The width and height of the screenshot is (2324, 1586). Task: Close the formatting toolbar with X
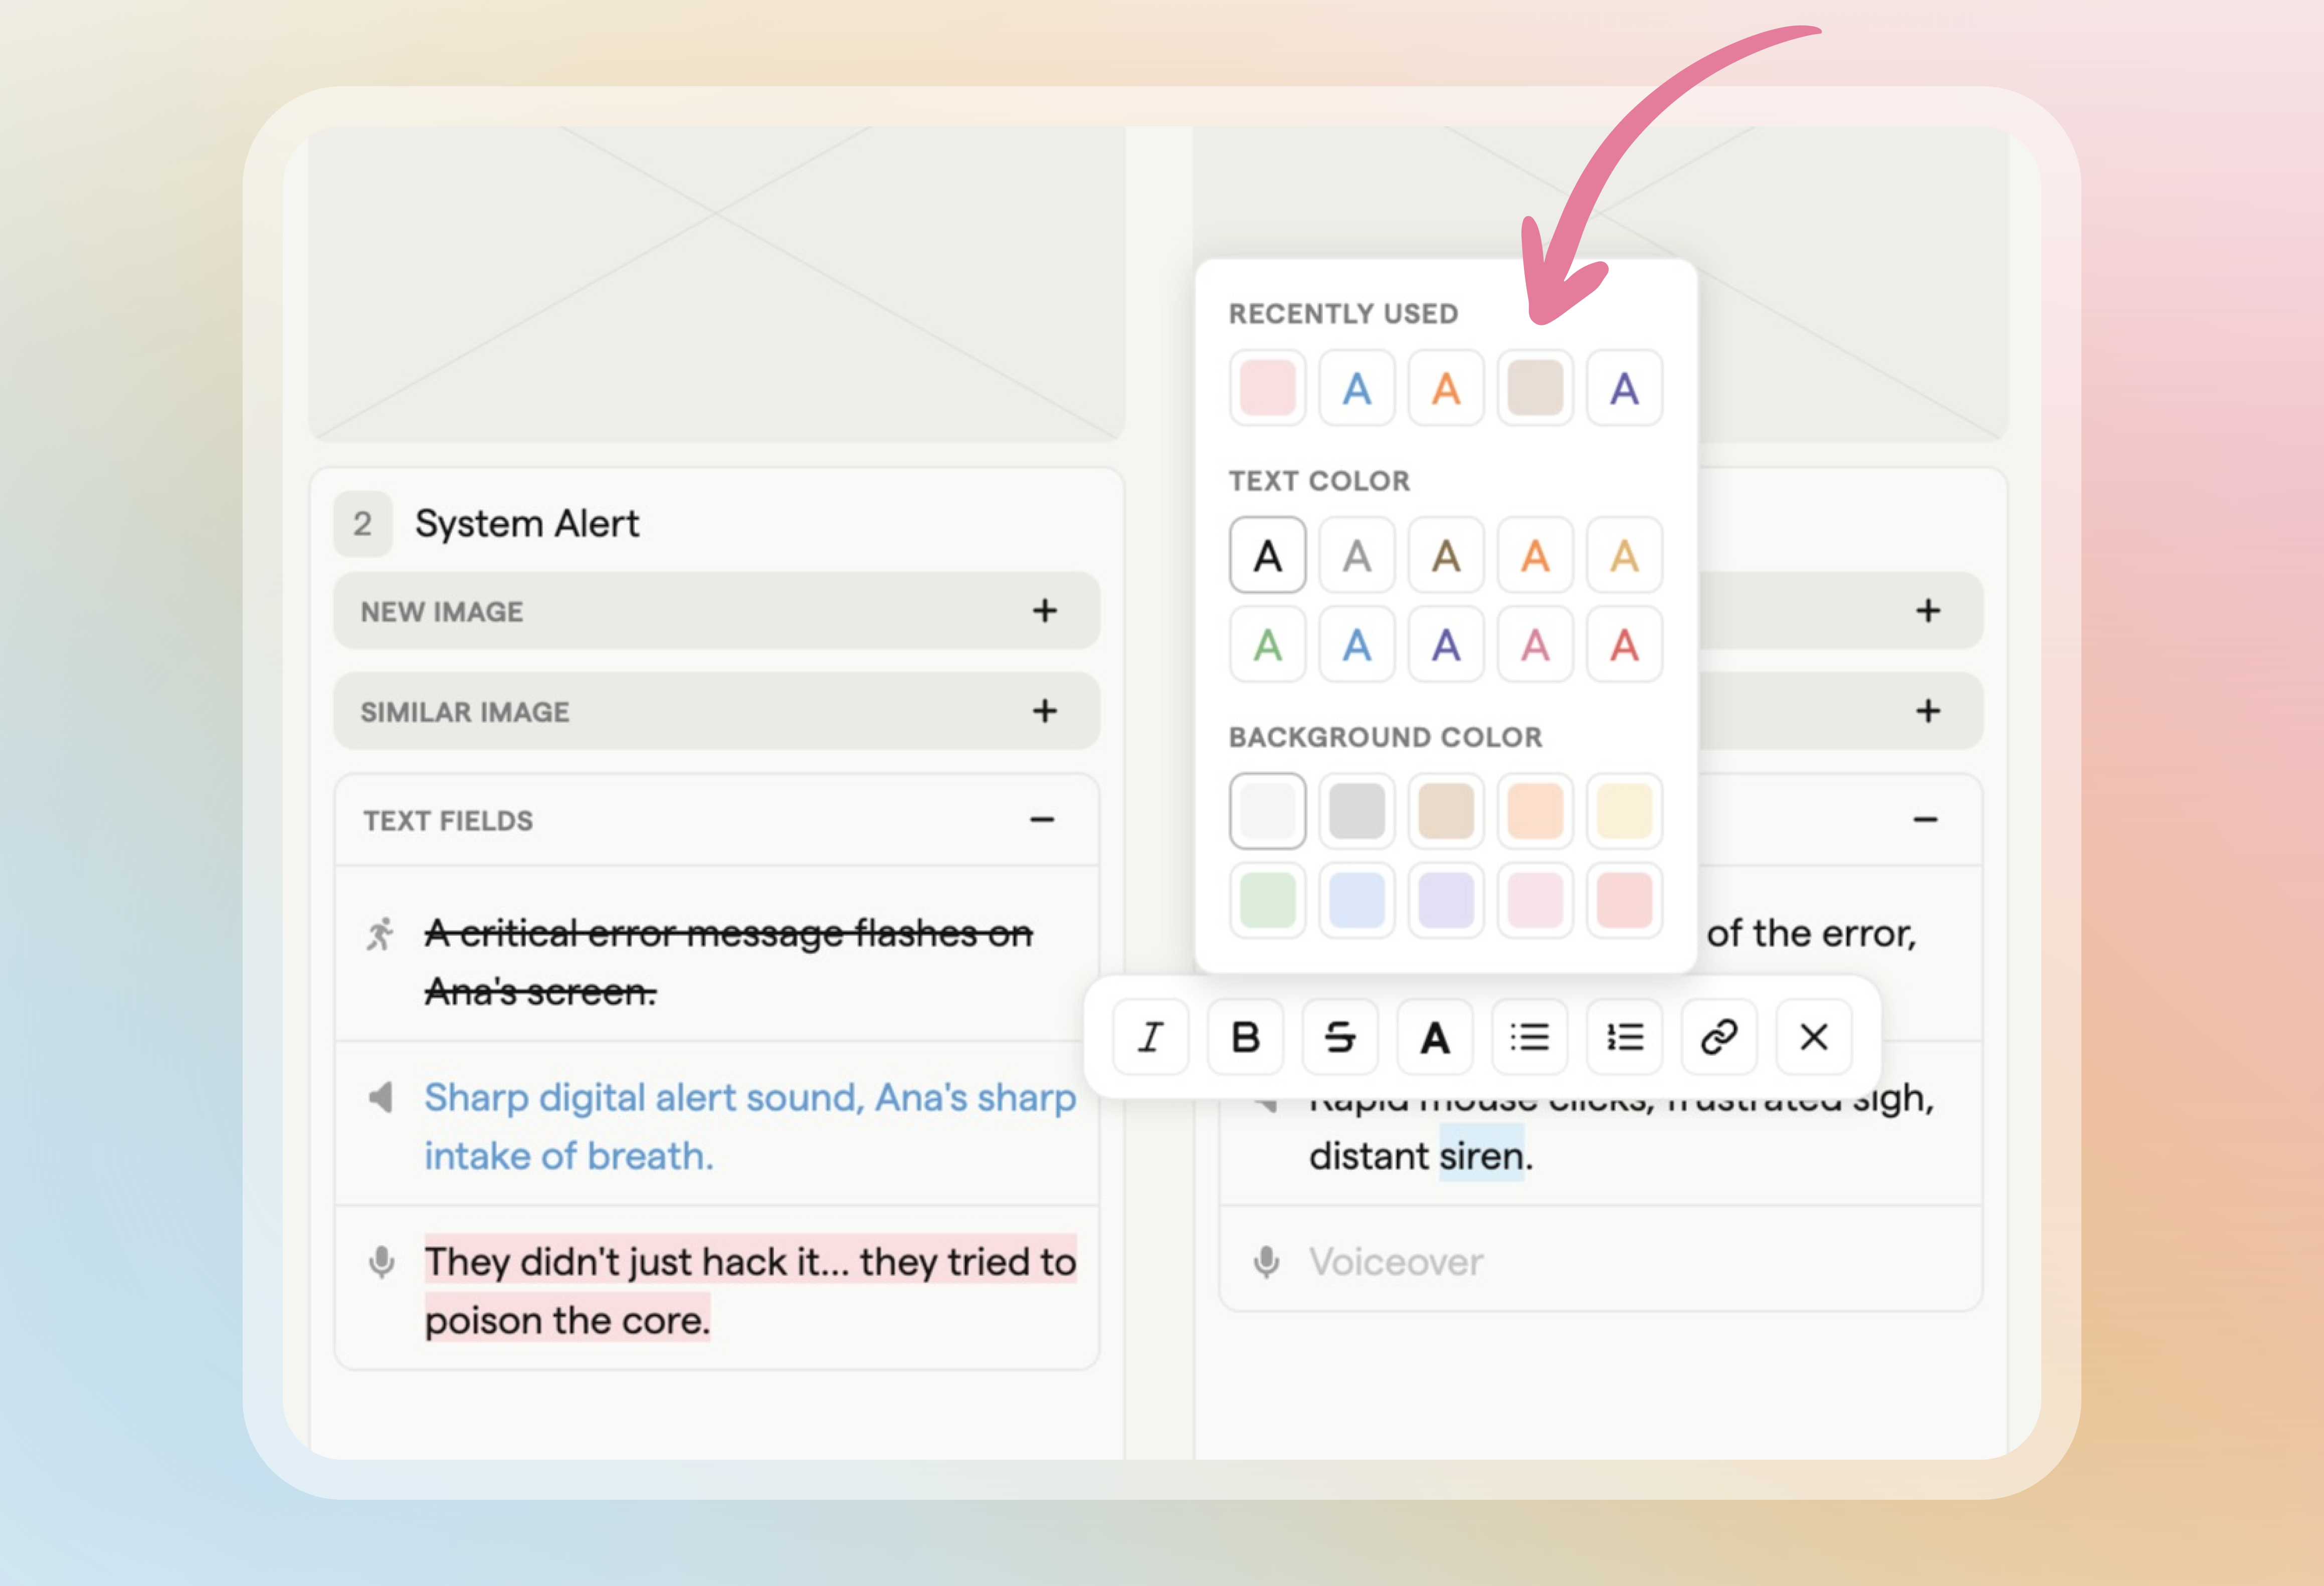(1813, 1037)
